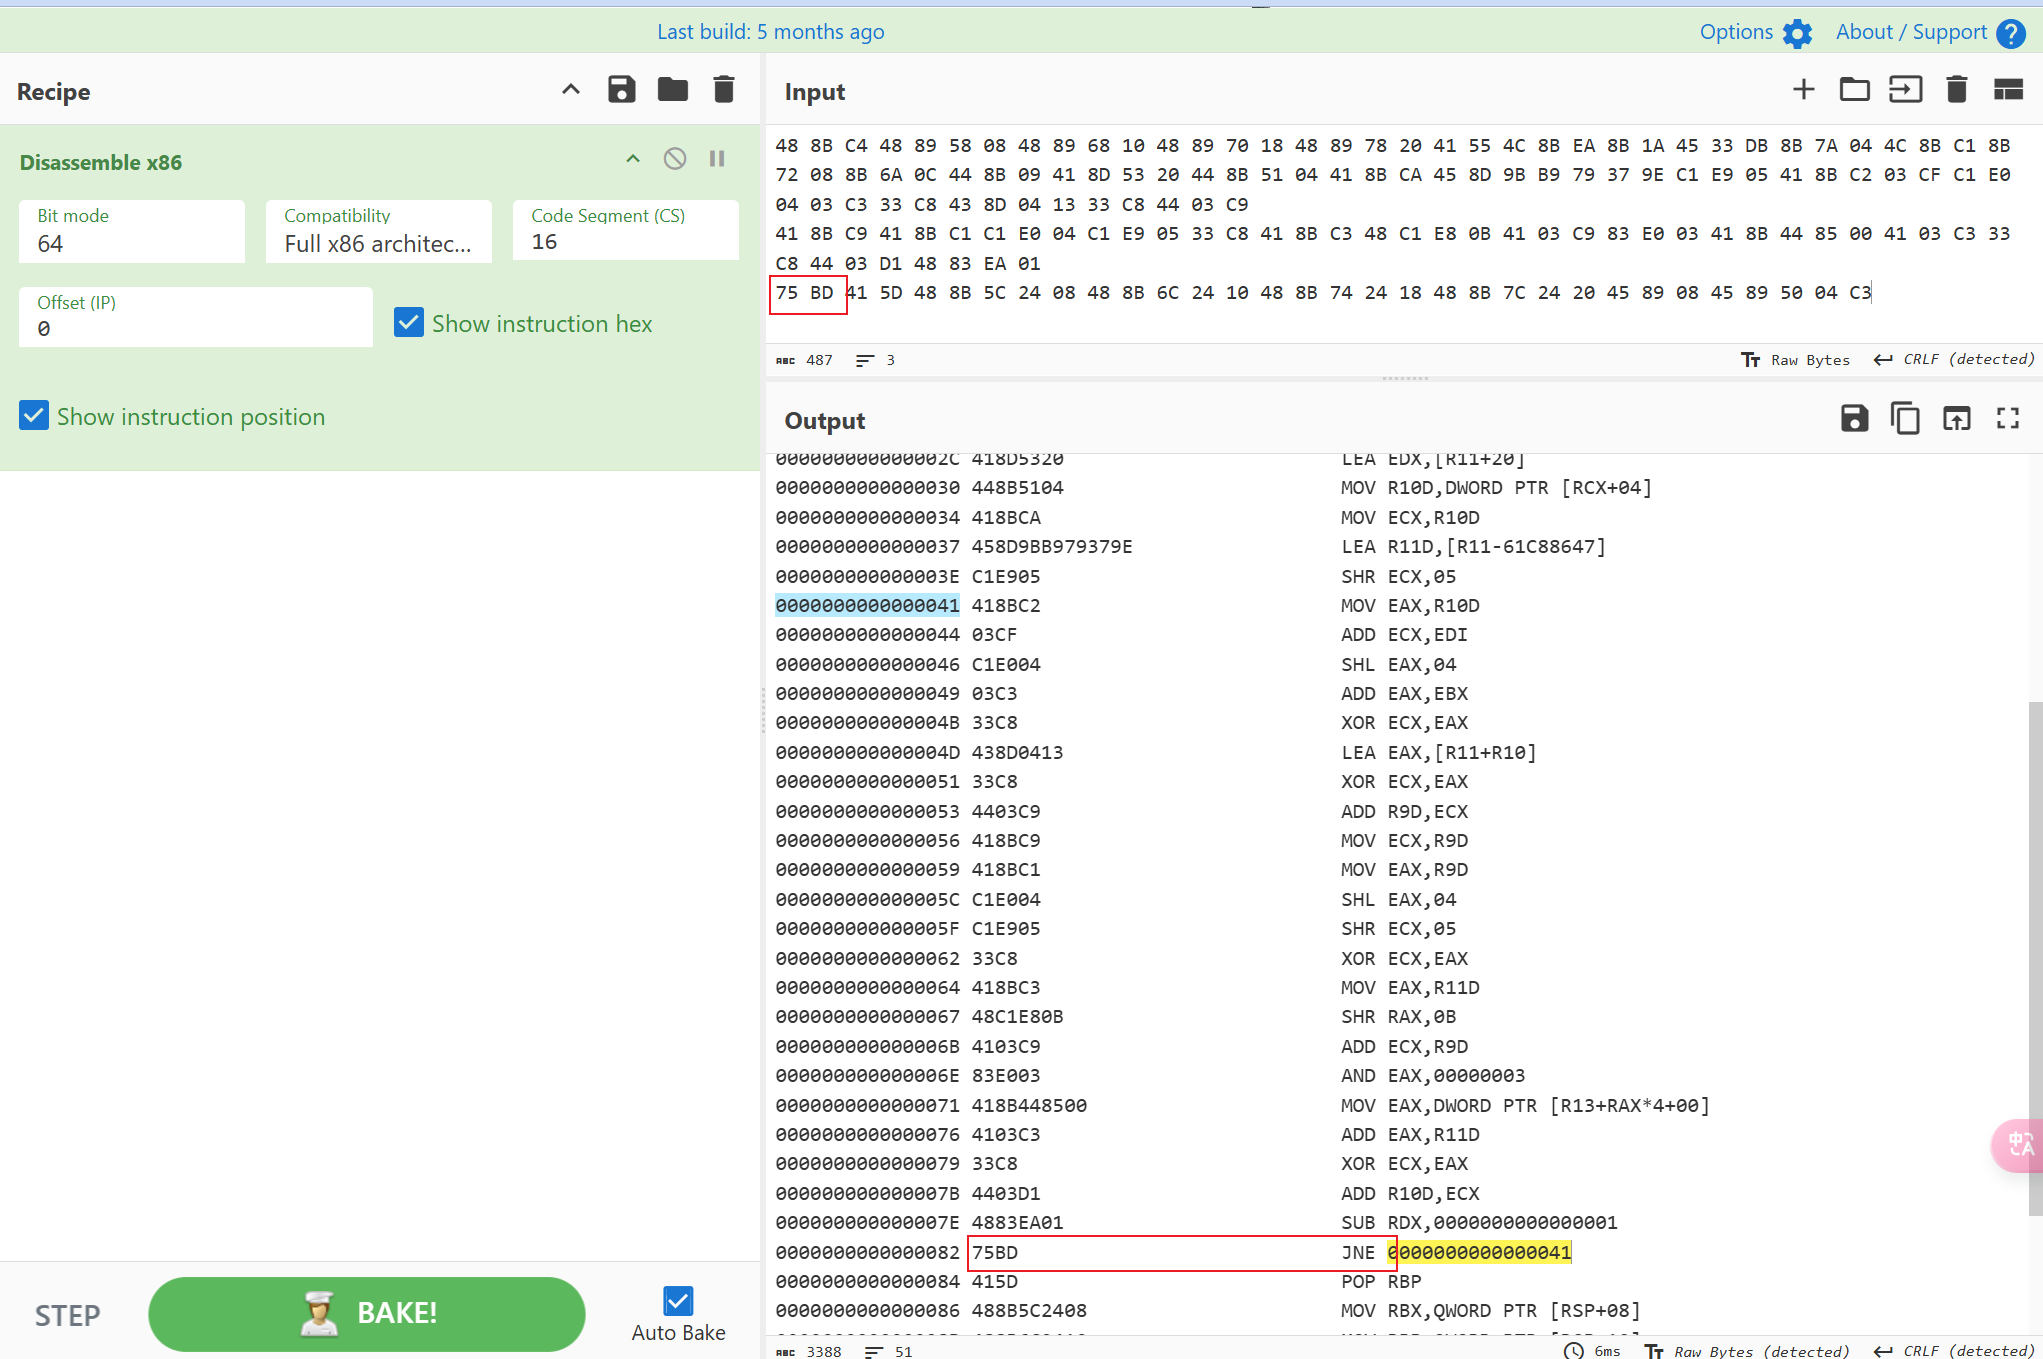2043x1359 pixels.
Task: Copy the raw output to the clipboard
Action: click(1905, 419)
